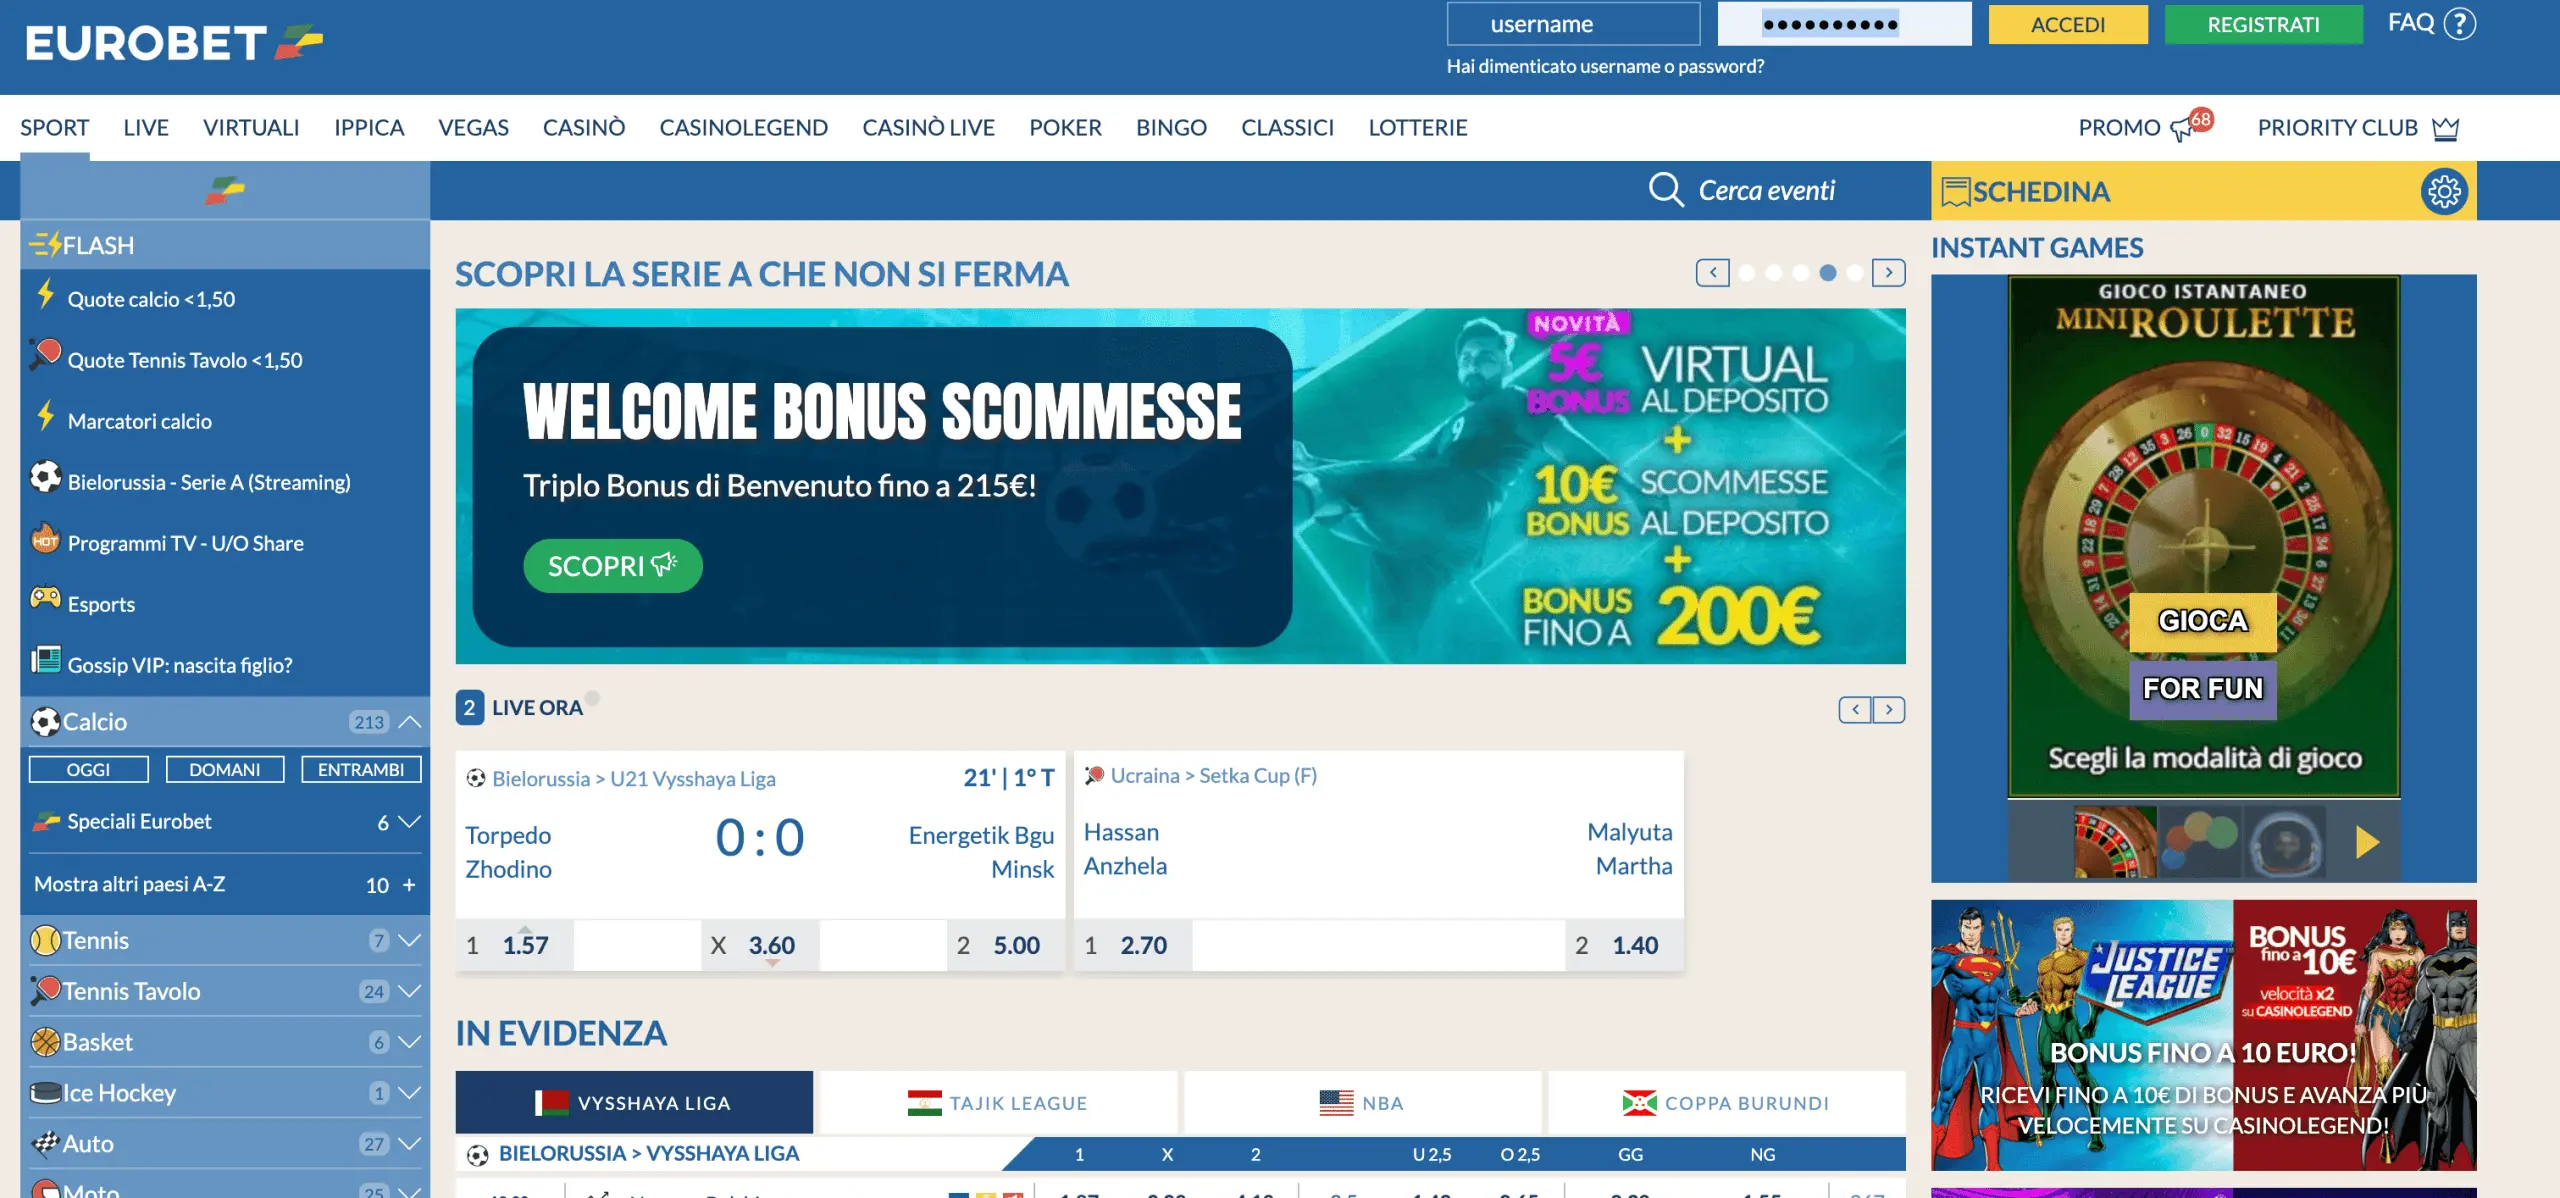Click SCOPRI button on welcome bonus banner
The width and height of the screenshot is (2560, 1198).
point(613,566)
